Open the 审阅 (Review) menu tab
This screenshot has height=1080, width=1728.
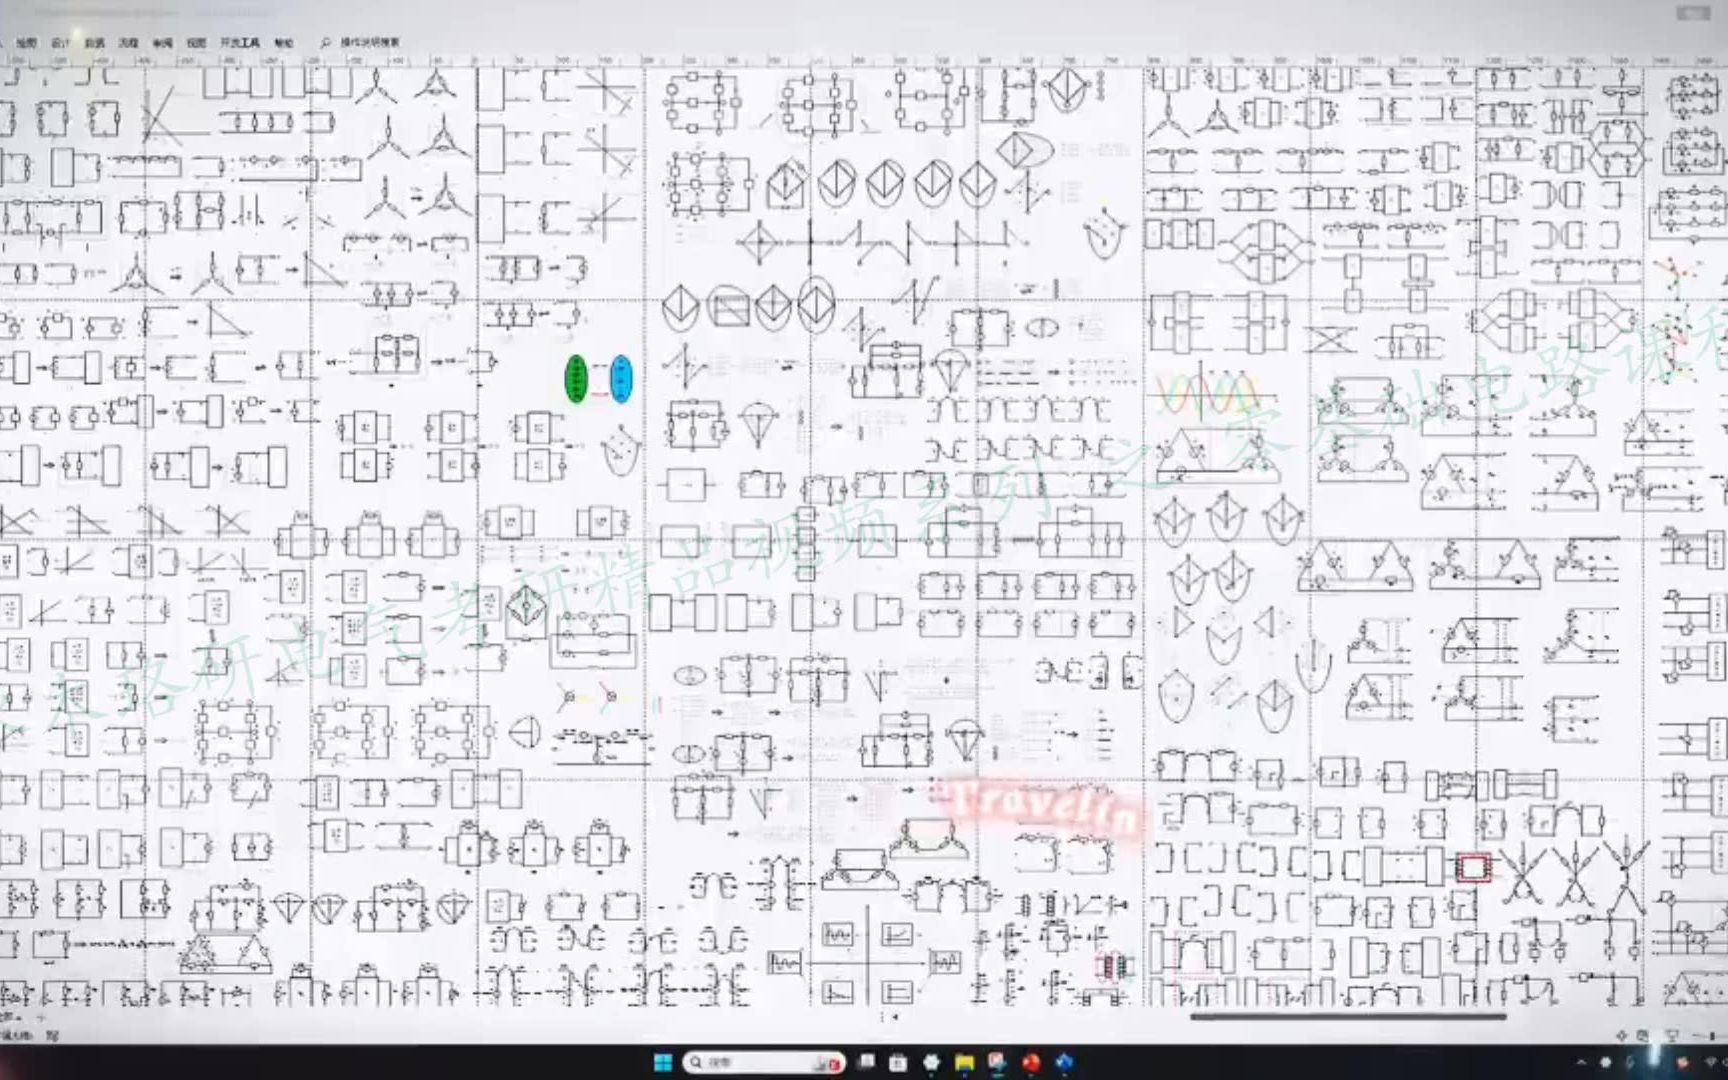[x=162, y=43]
